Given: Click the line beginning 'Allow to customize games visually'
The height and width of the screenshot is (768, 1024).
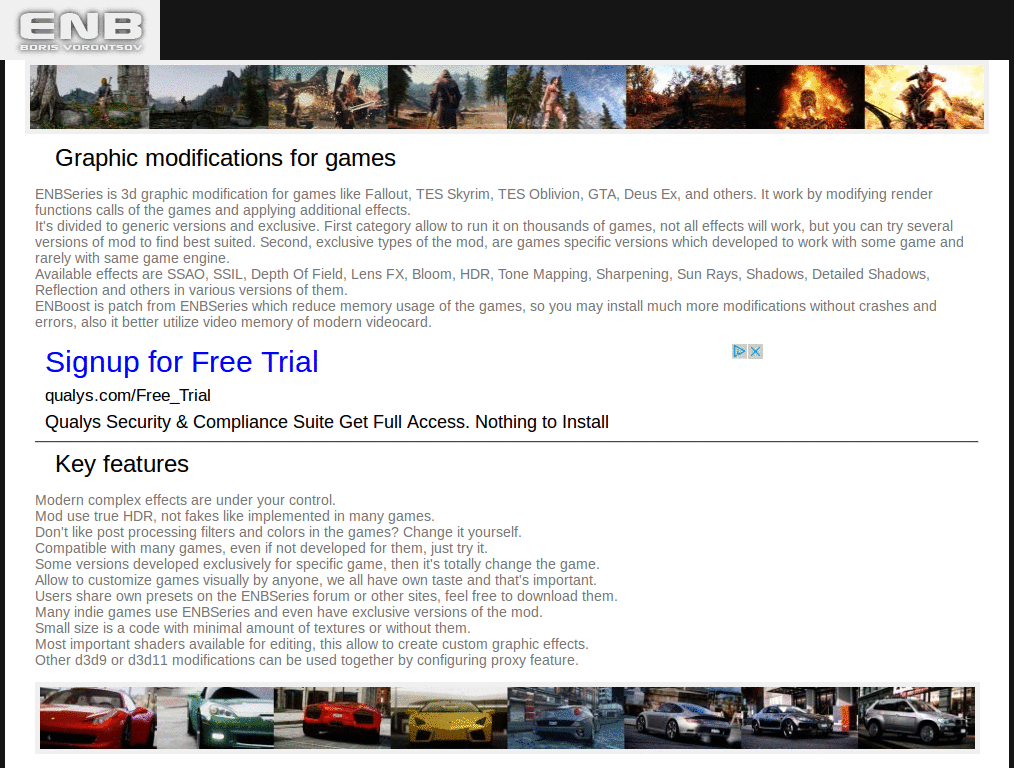Looking at the screenshot, I should [316, 580].
